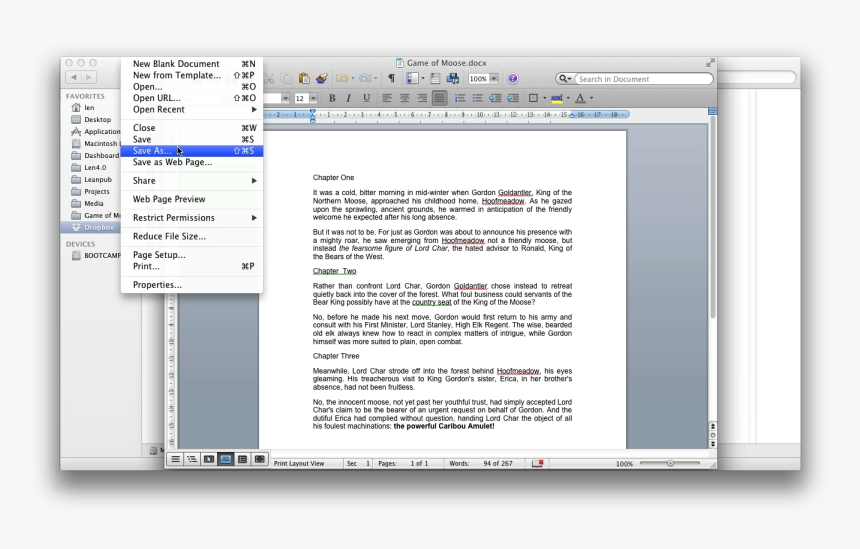This screenshot has height=549, width=860.
Task: Select Page Setup... in the menu
Action: [159, 255]
